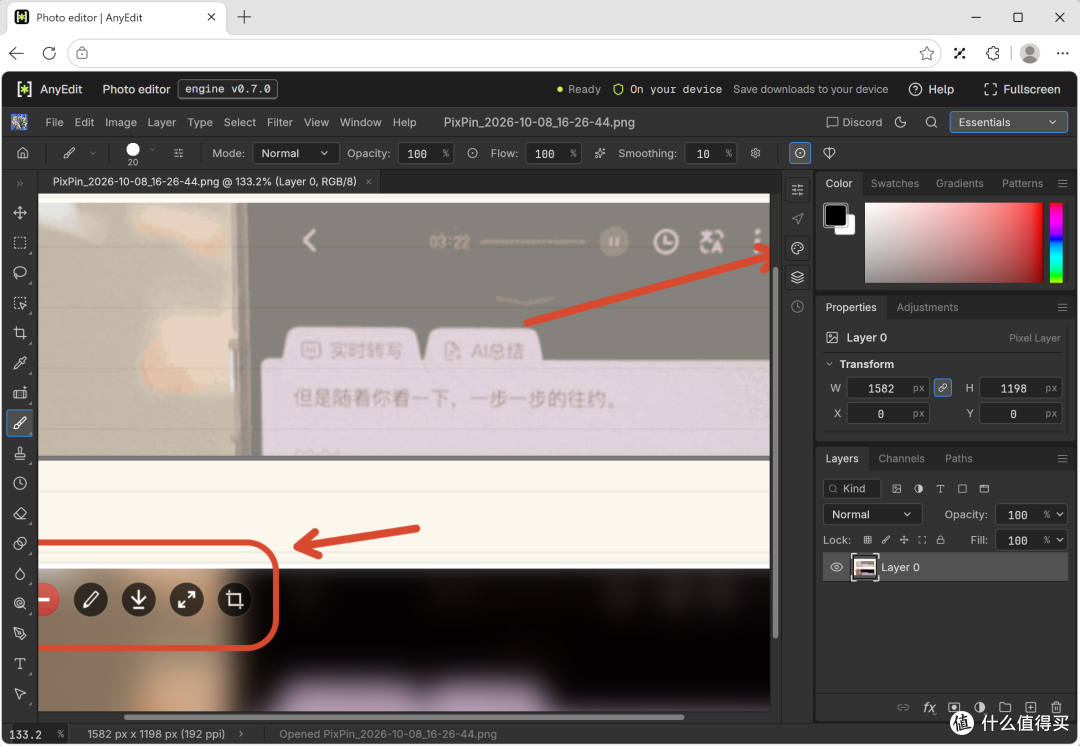Screen dimensions: 1080x746
Task: Select the History Brush tool
Action: (x=20, y=484)
